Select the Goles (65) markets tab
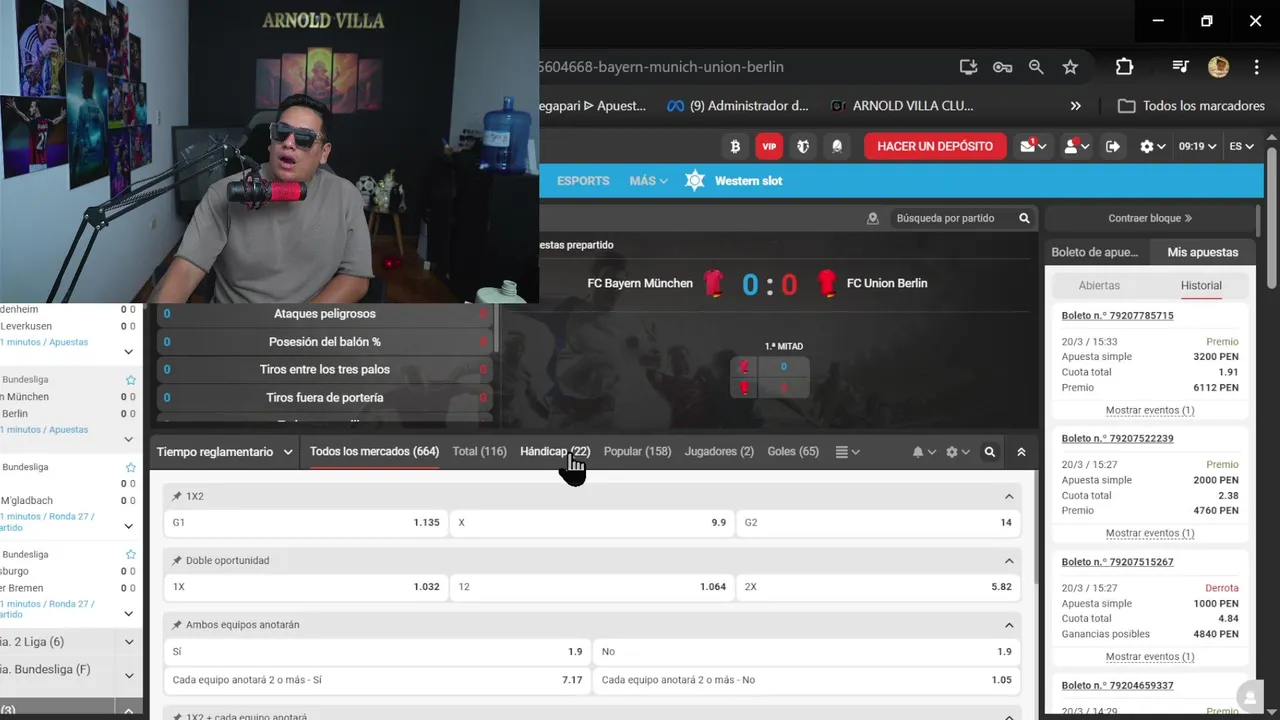Viewport: 1280px width, 720px height. 793,452
